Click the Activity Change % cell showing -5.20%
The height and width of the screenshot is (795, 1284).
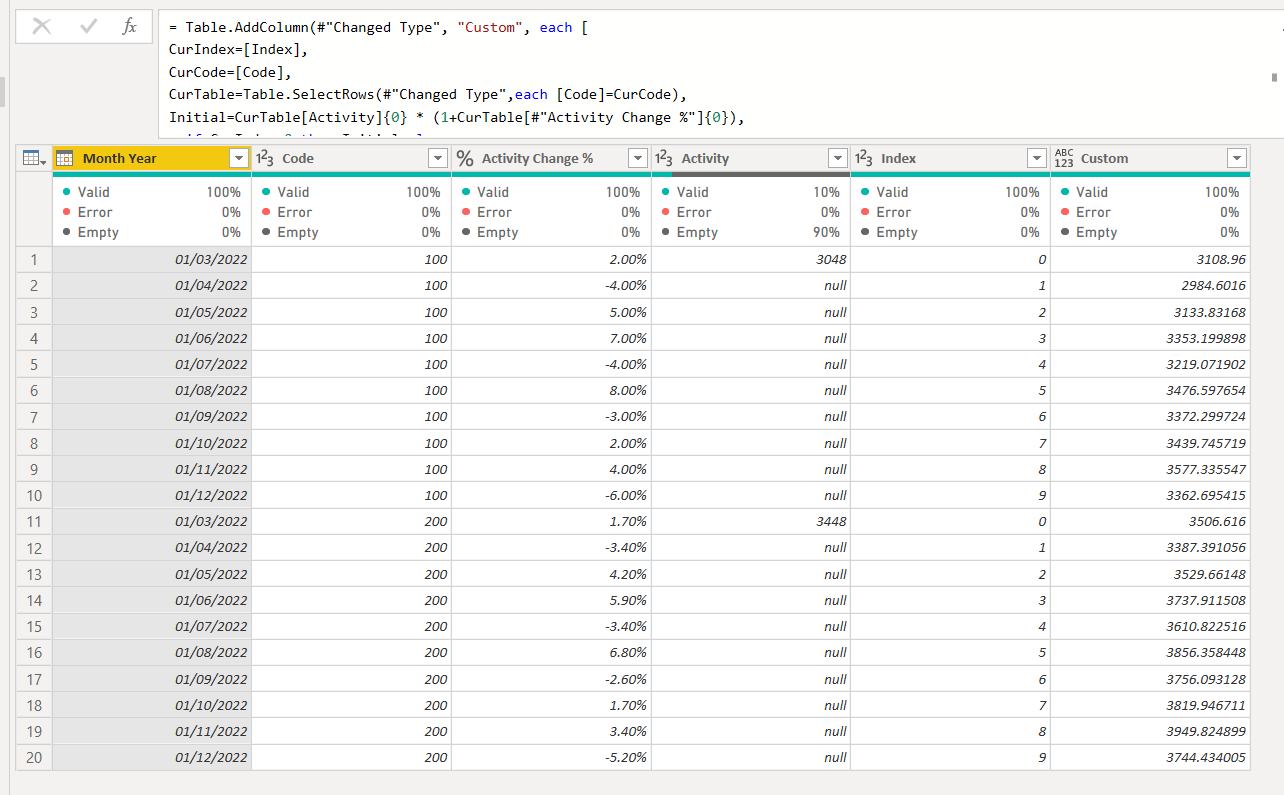(551, 757)
